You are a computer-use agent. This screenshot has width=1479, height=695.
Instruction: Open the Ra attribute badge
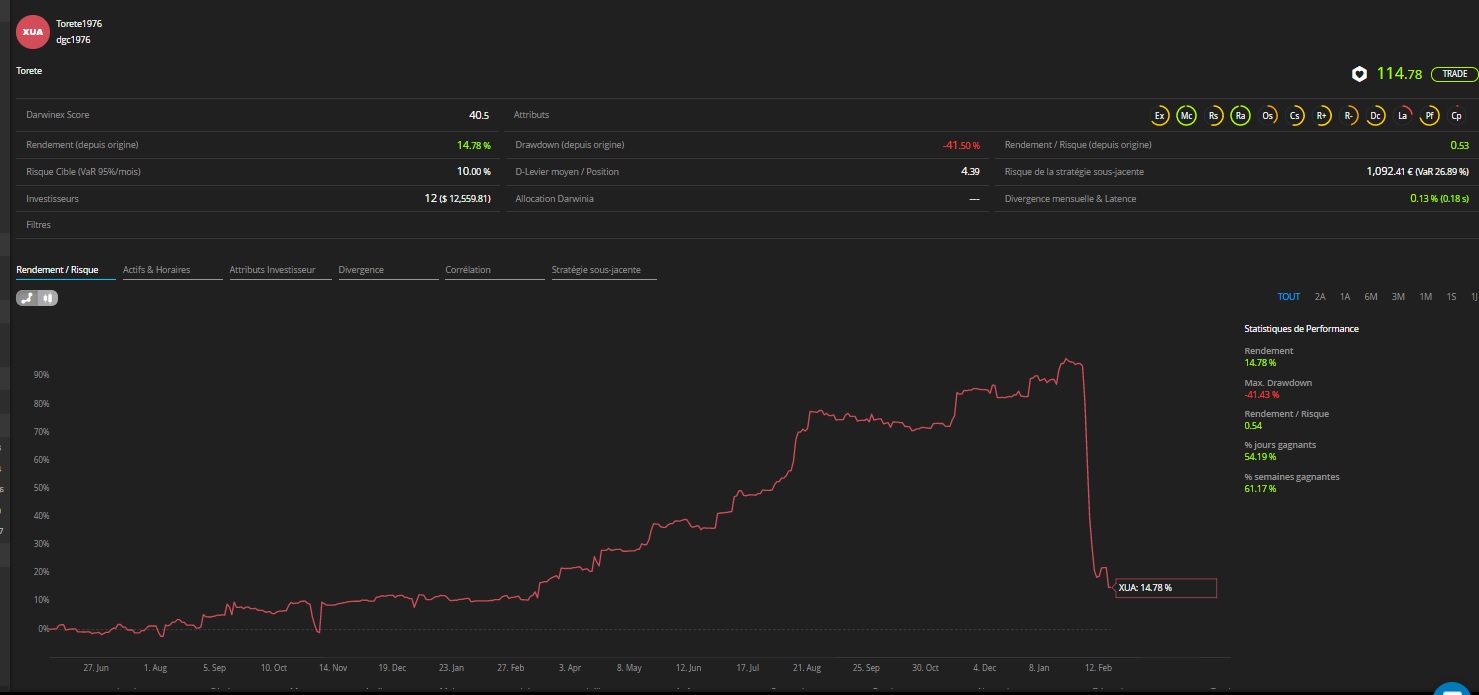click(x=1241, y=116)
